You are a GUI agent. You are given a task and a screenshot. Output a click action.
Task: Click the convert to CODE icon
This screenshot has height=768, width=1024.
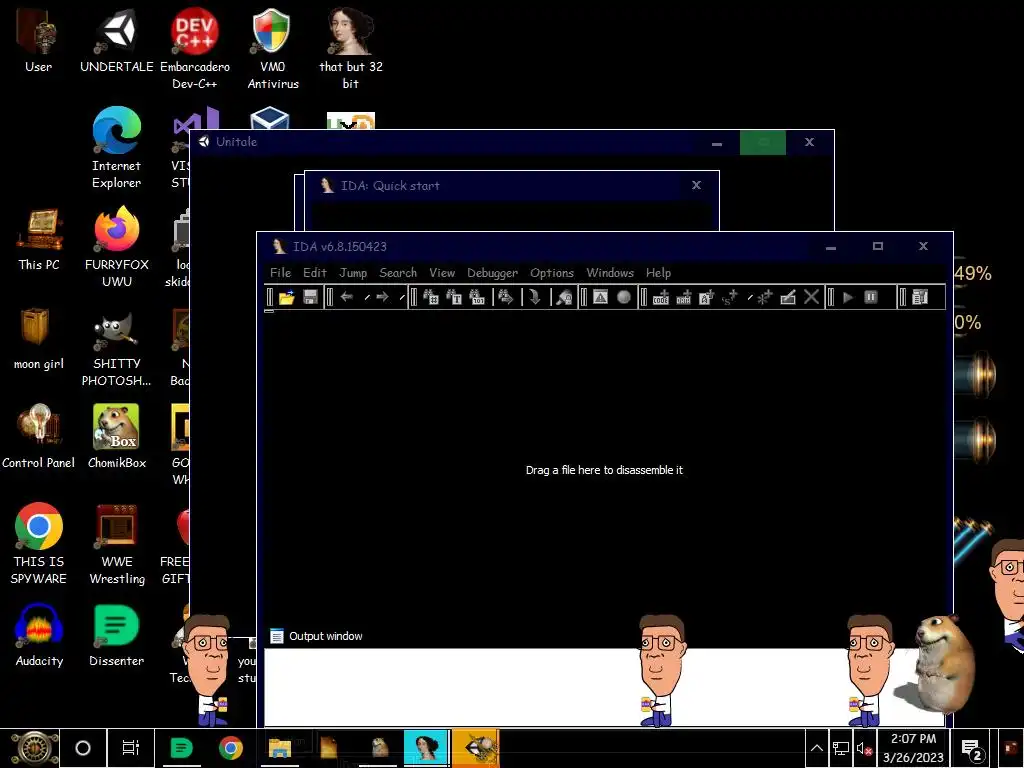(661, 298)
